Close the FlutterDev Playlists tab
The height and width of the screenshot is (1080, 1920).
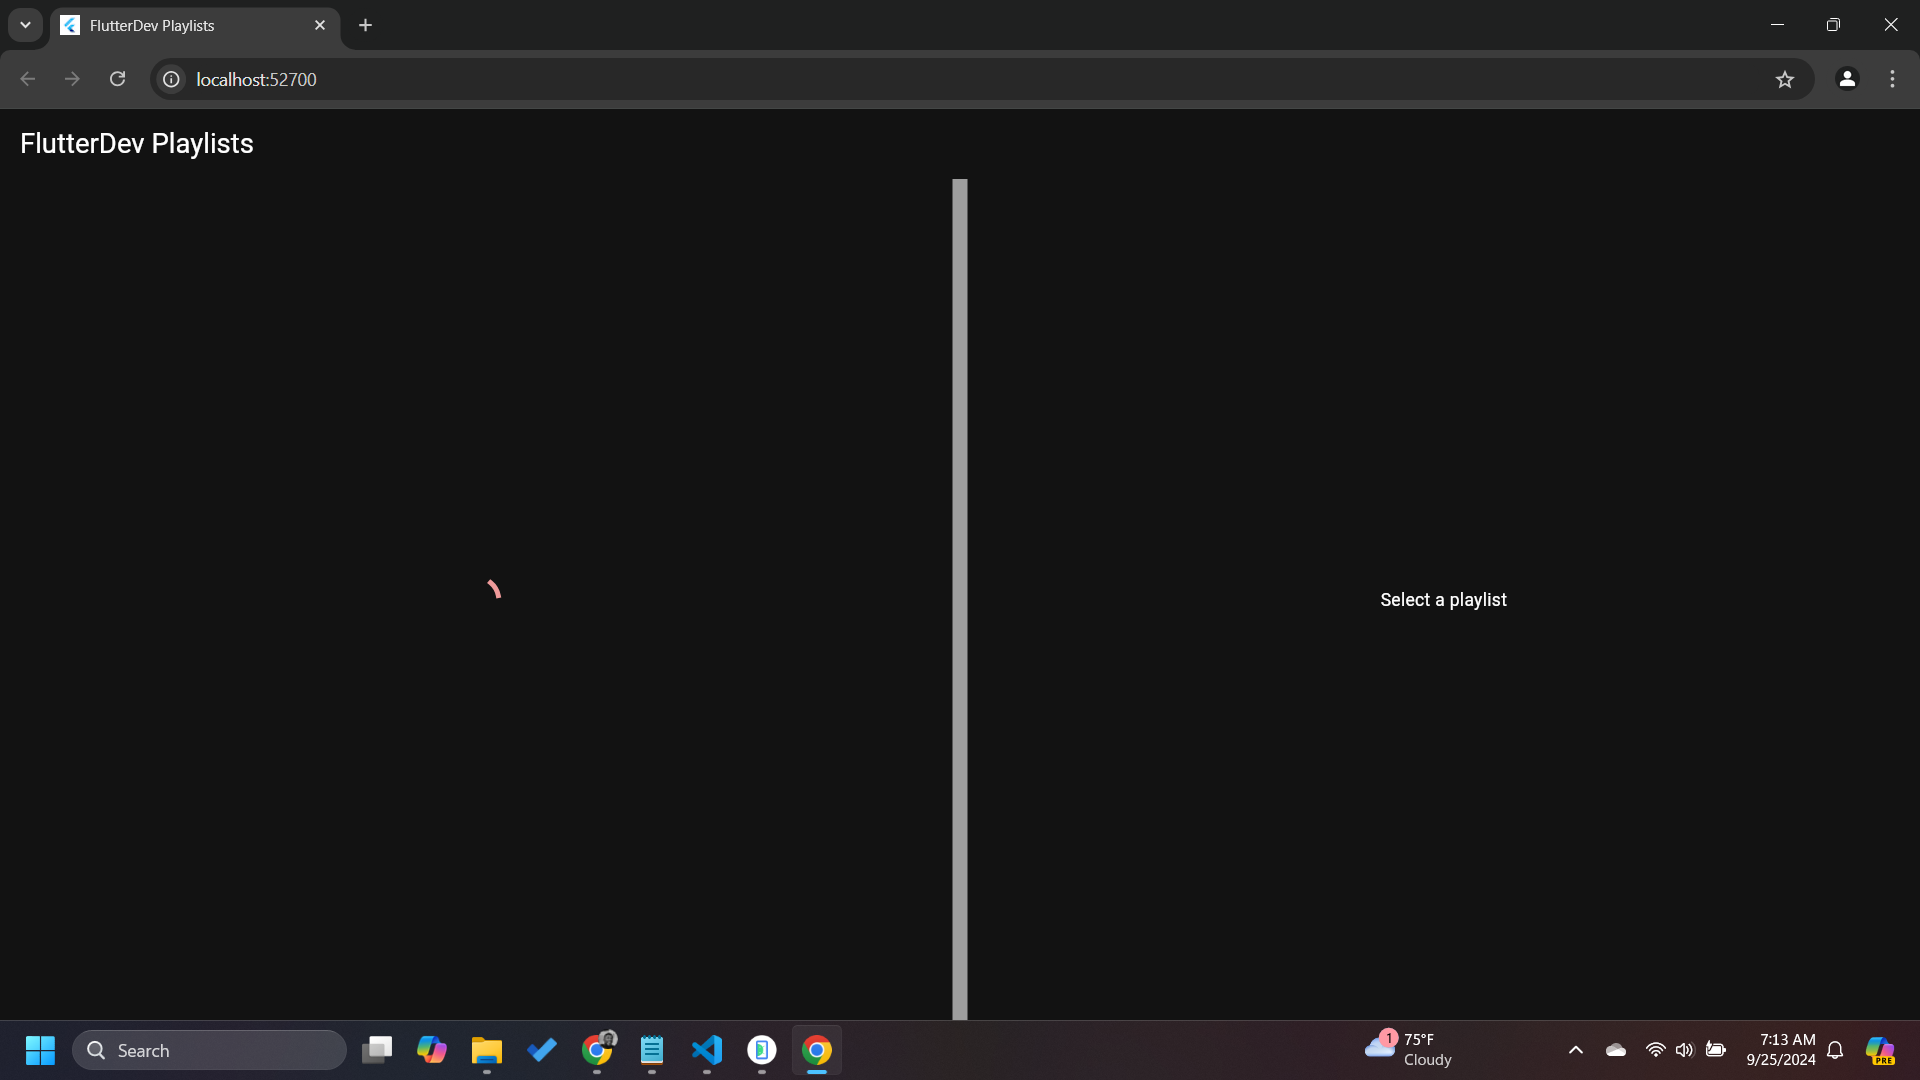pyautogui.click(x=320, y=25)
